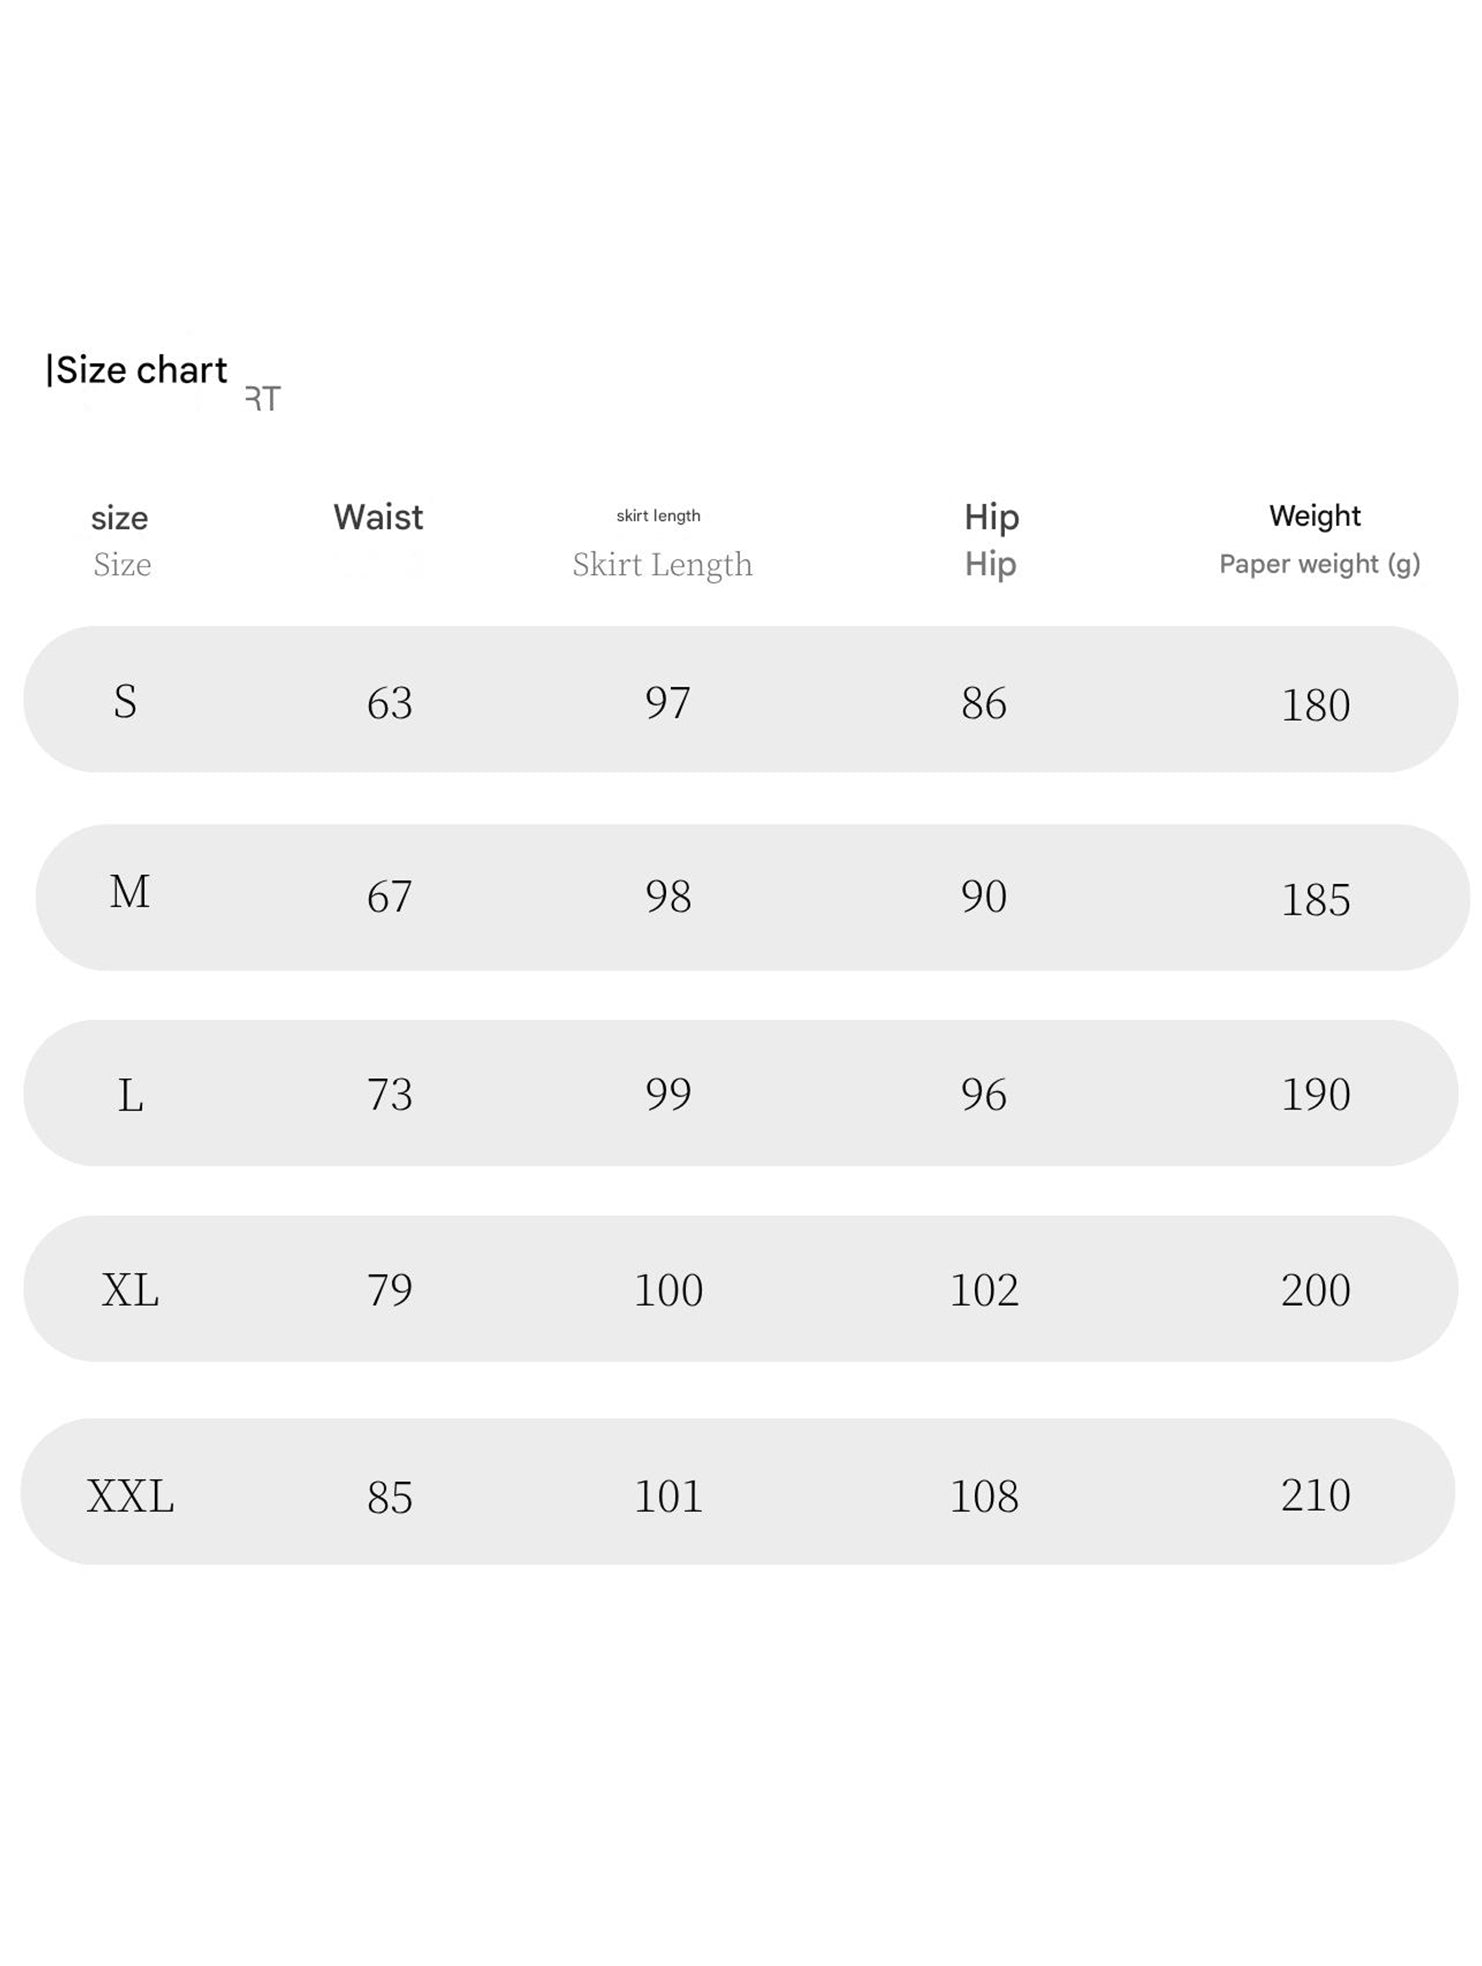Select the M size label

coord(130,892)
